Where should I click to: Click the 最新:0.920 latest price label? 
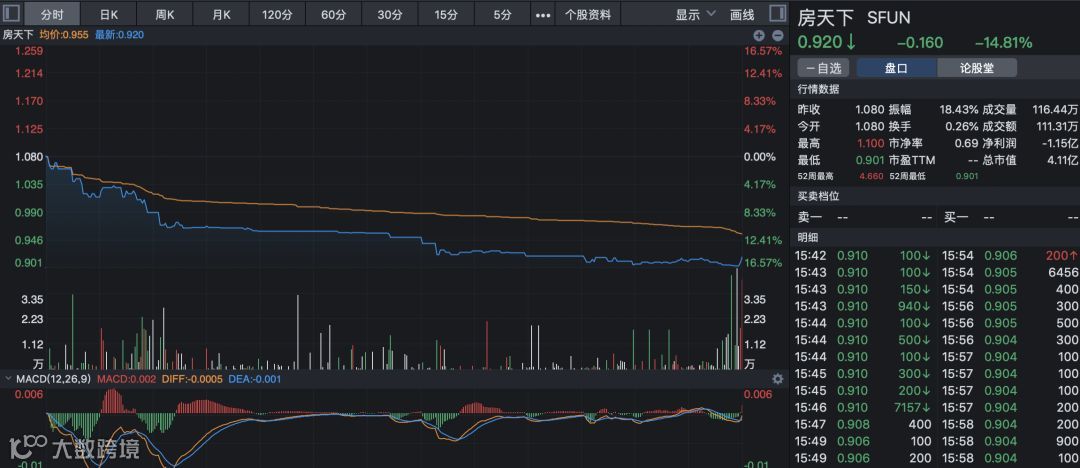pyautogui.click(x=120, y=34)
